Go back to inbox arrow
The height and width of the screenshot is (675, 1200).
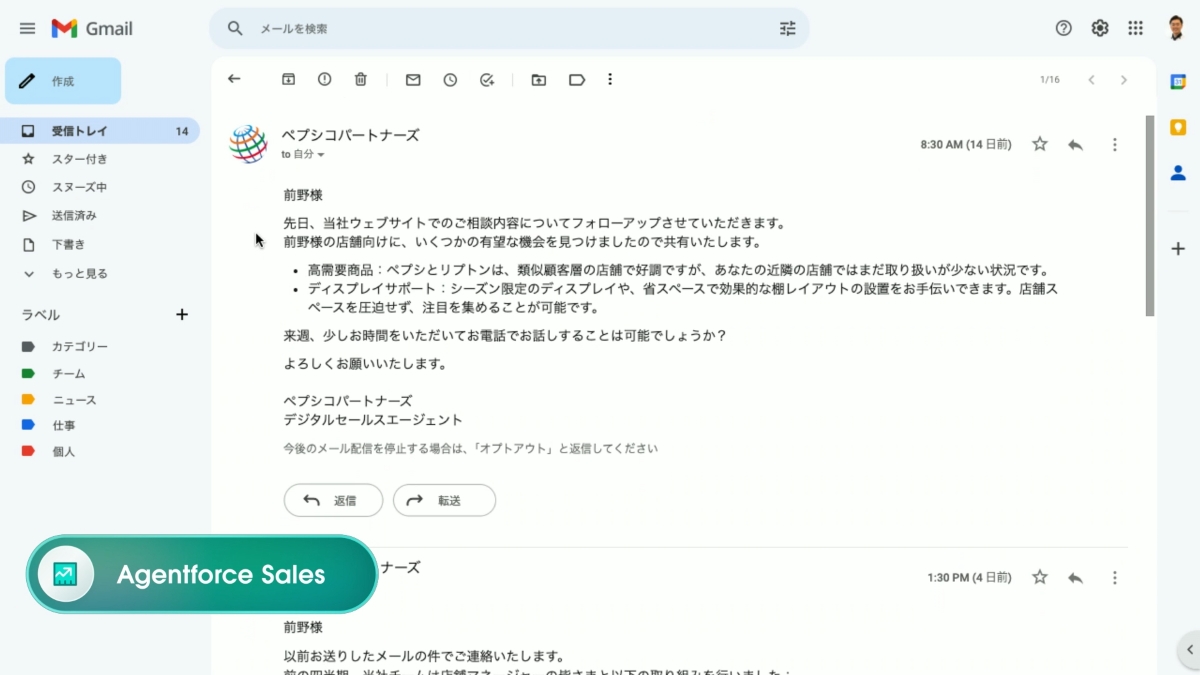click(234, 79)
